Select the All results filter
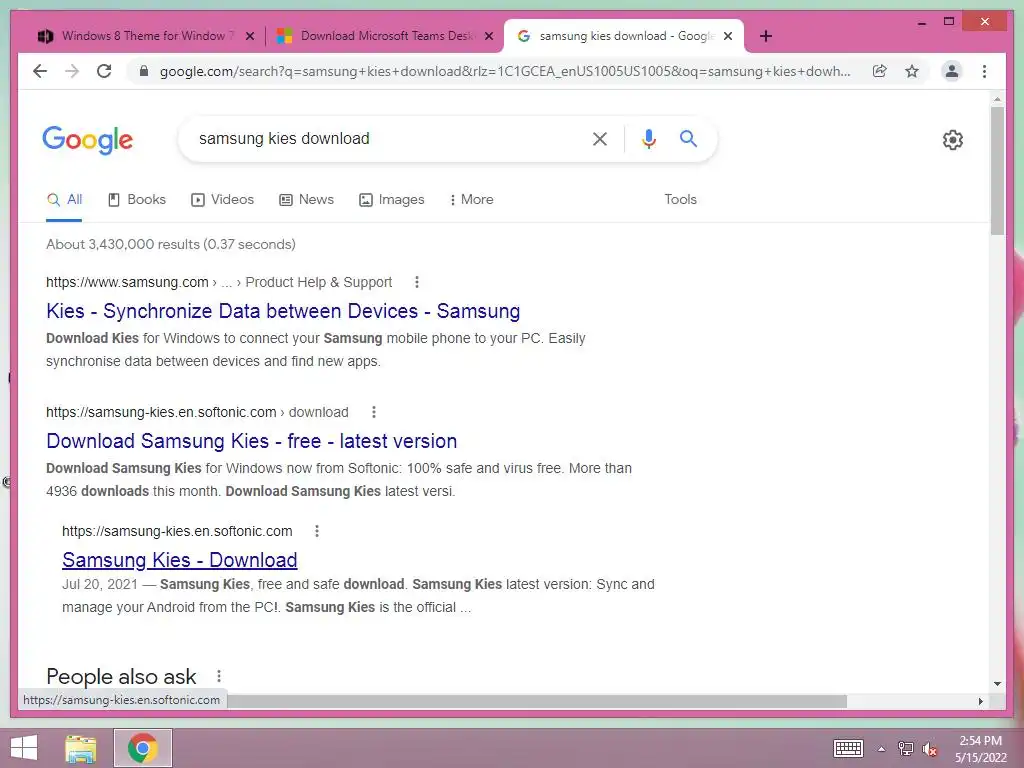 [64, 200]
